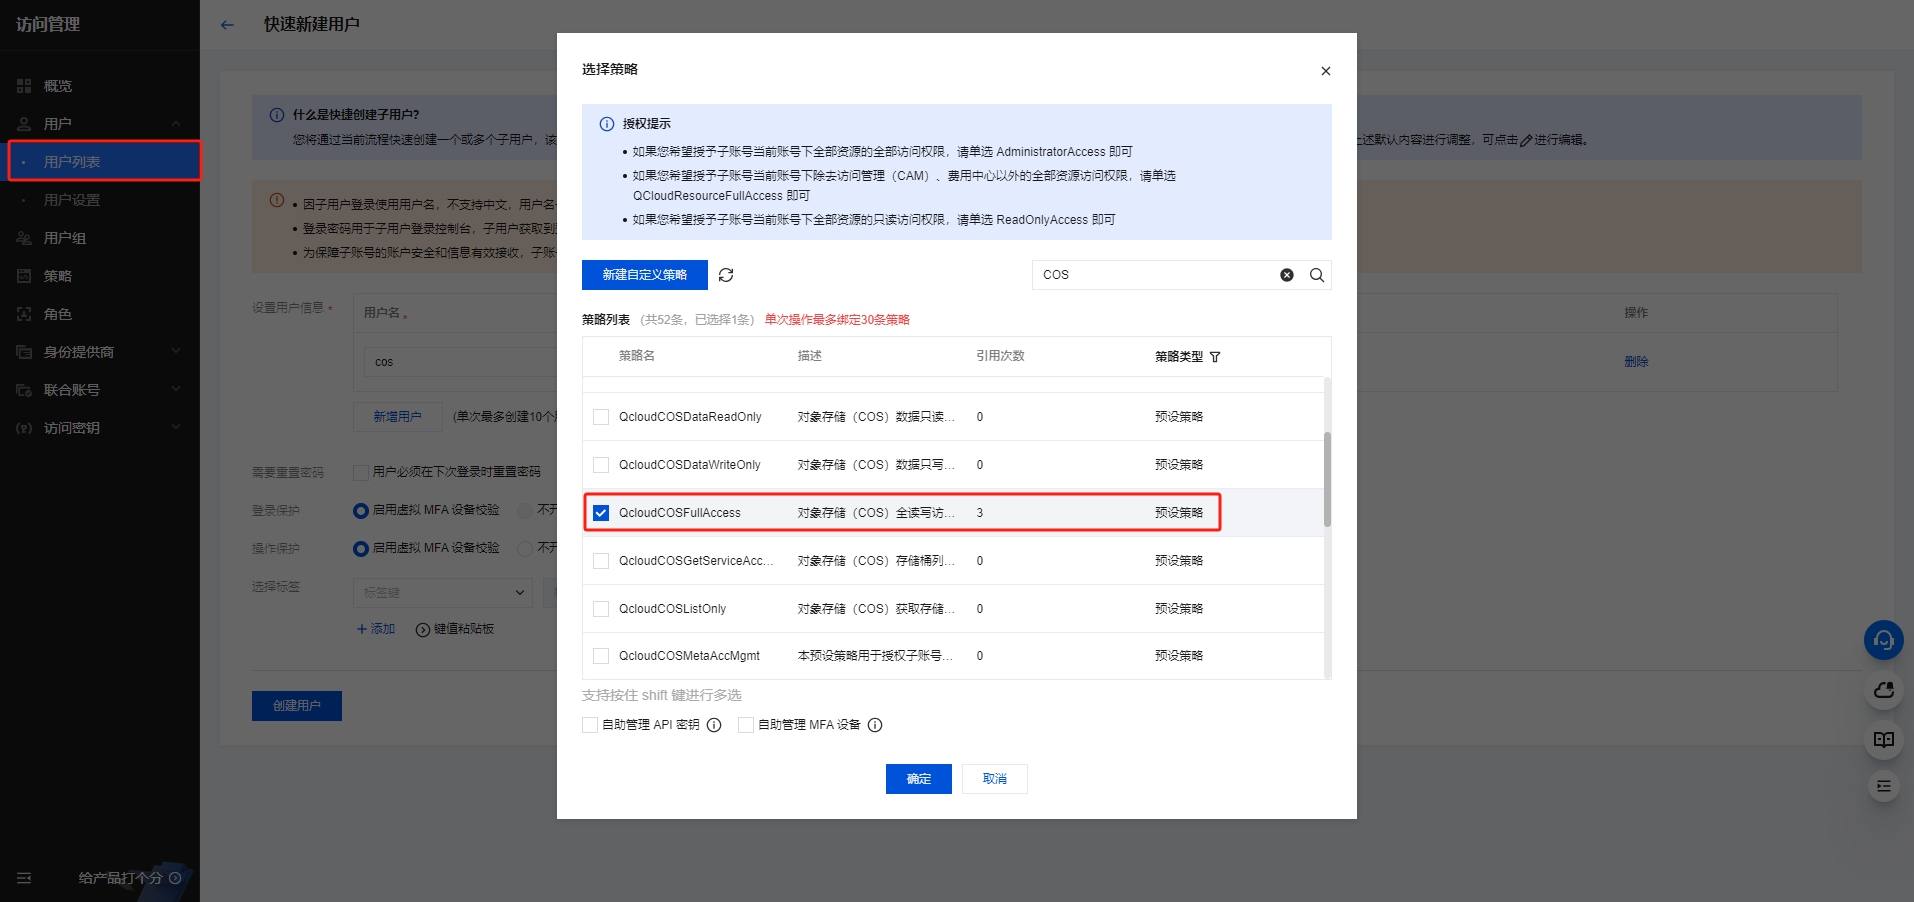Screen dimensions: 1914x902
Task: Tick 用户必须在下次登录时重置密码 checkbox
Action: point(361,472)
